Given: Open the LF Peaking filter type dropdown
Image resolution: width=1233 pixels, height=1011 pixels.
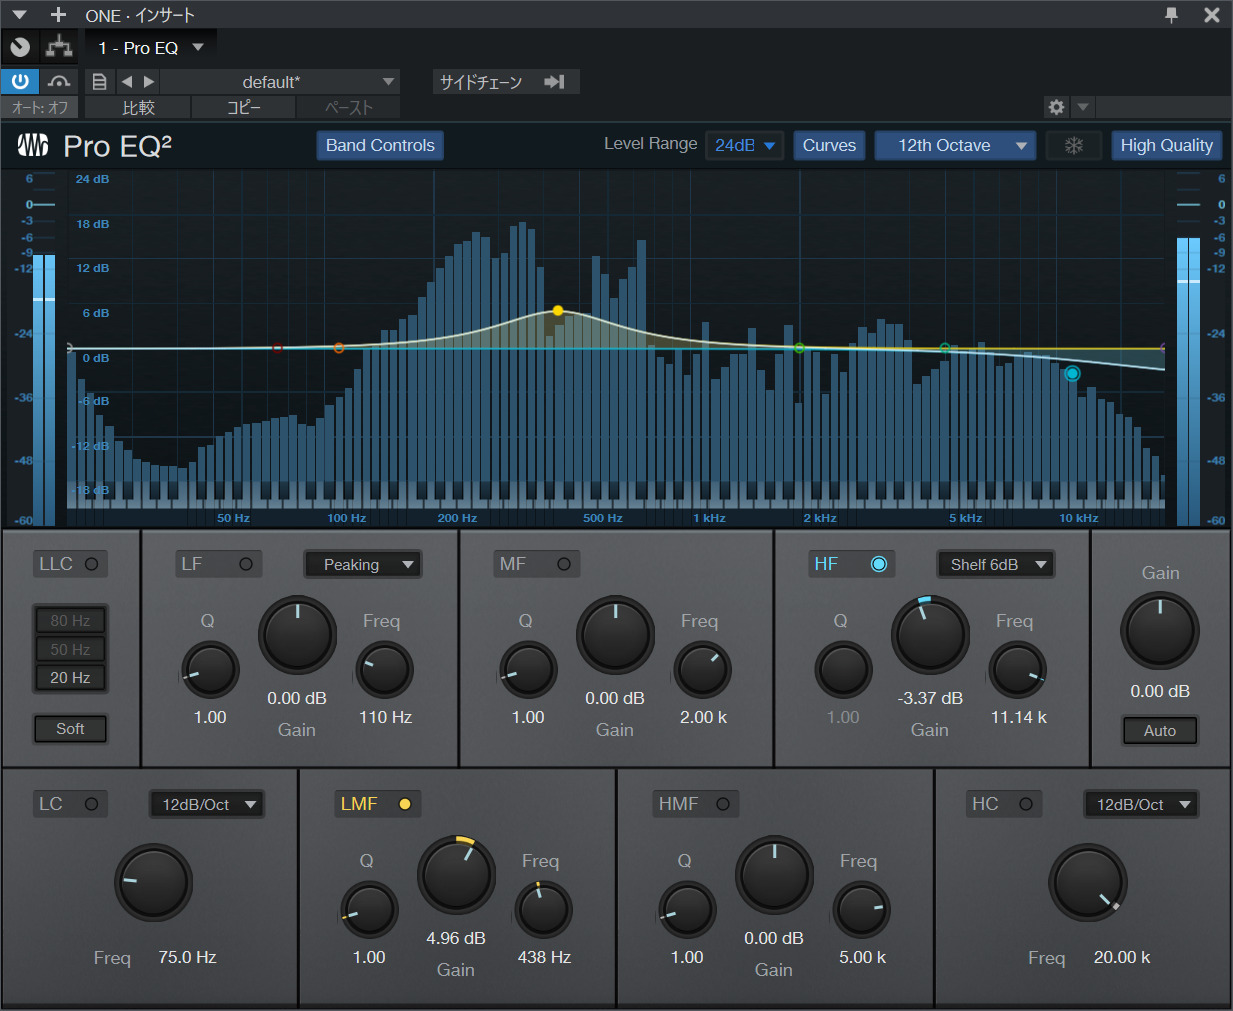Looking at the screenshot, I should pos(363,565).
